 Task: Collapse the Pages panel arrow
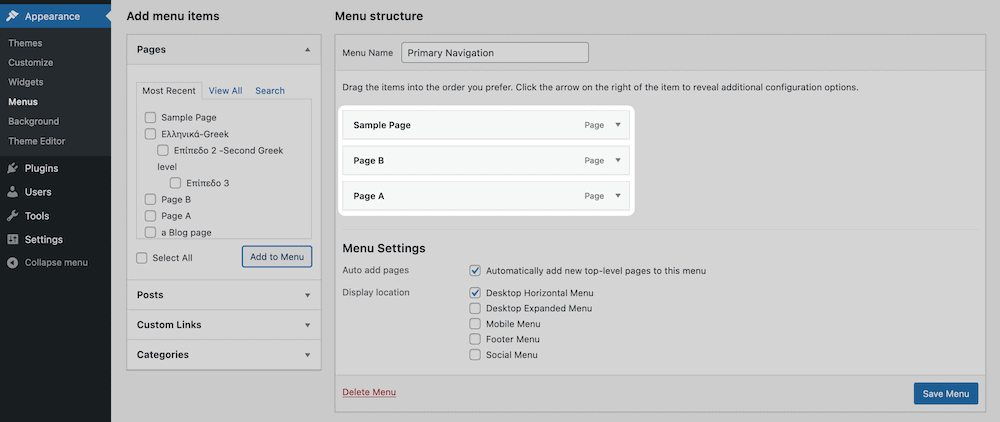307,49
